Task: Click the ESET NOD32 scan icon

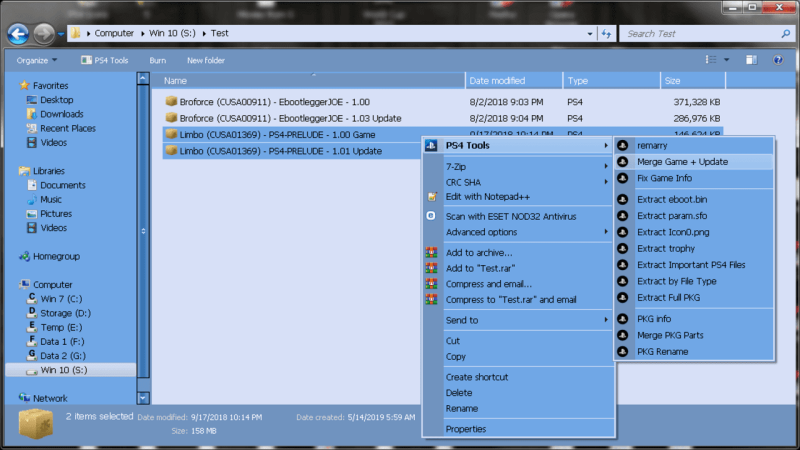Action: [x=431, y=216]
